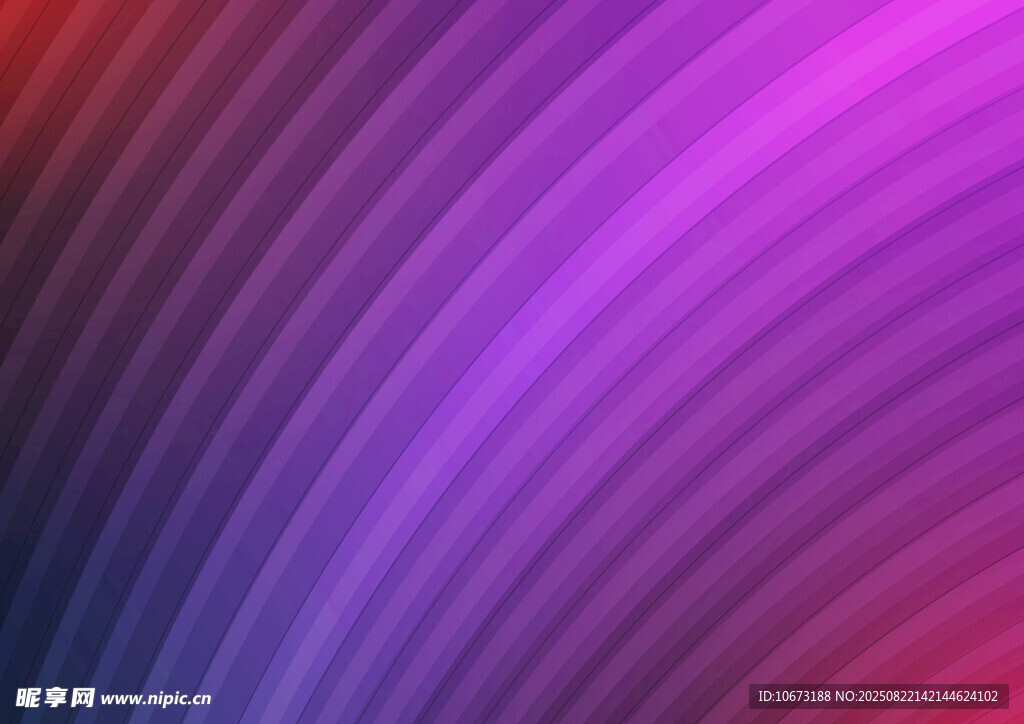Click the pink-red bottom-right corner

click(1005, 660)
